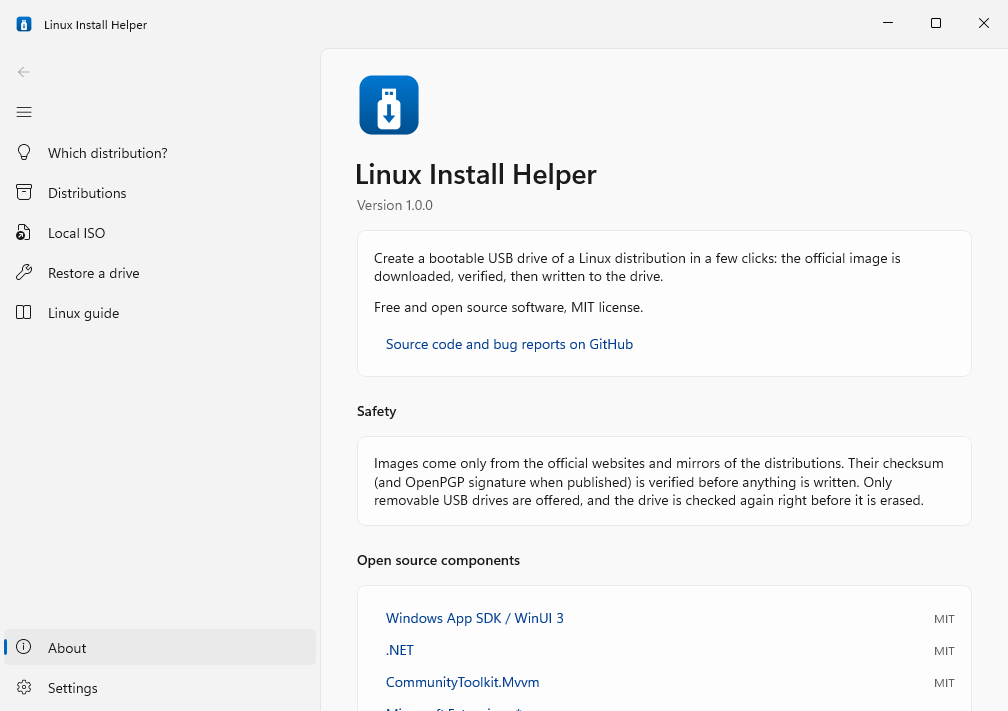Click the back arrow icon
The width and height of the screenshot is (1008, 711).
coord(24,72)
